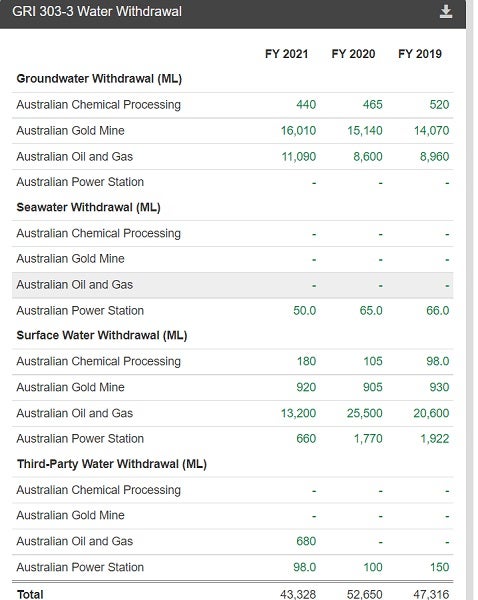Click the 16,010 Gold Mine groundwater value
The height and width of the screenshot is (600, 478).
[x=299, y=130]
